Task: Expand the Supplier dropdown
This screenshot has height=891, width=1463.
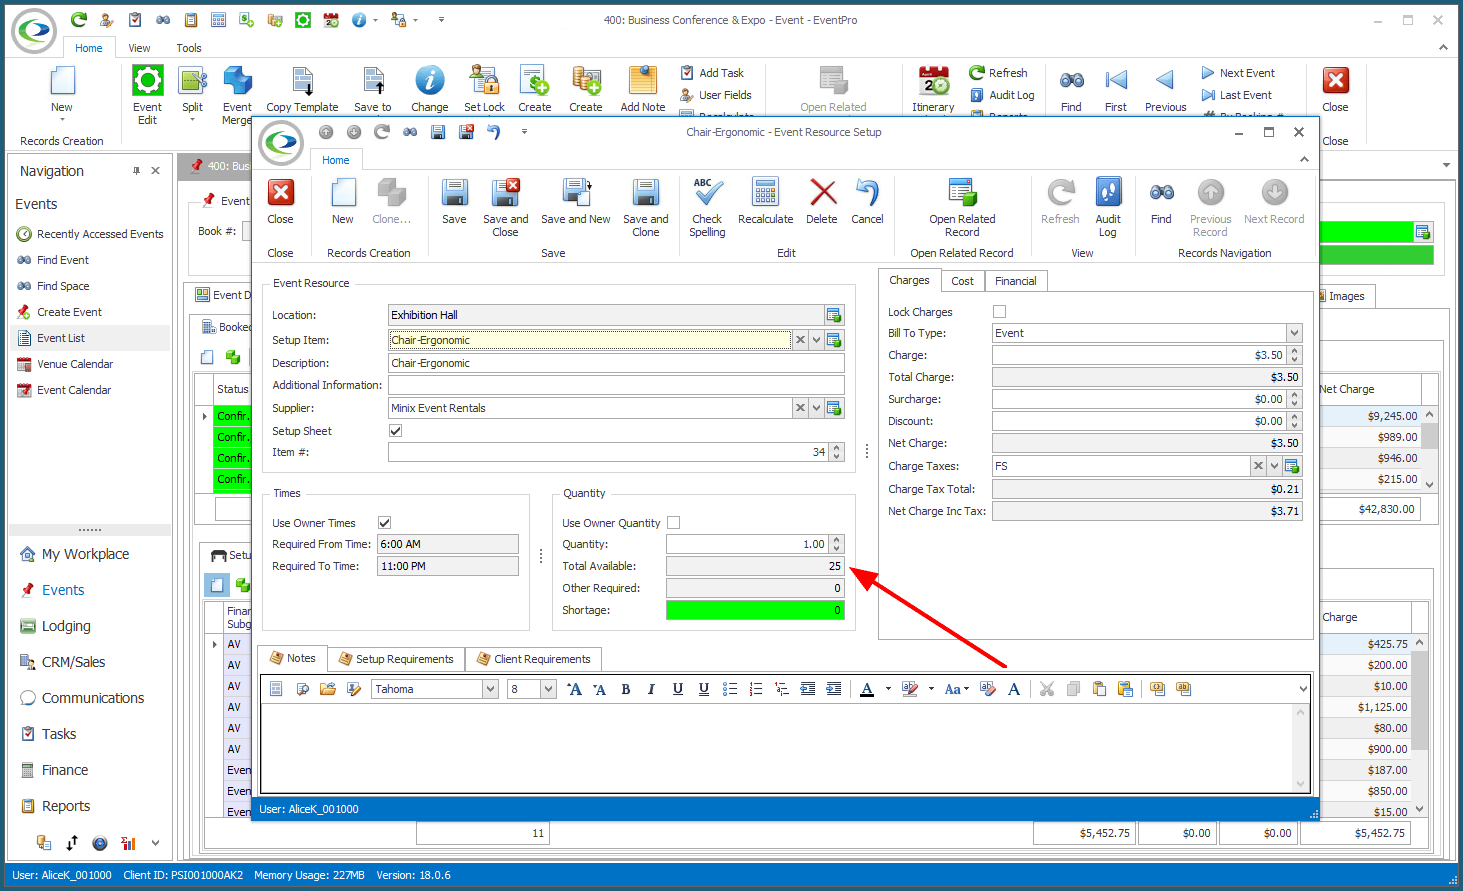Action: [x=816, y=408]
